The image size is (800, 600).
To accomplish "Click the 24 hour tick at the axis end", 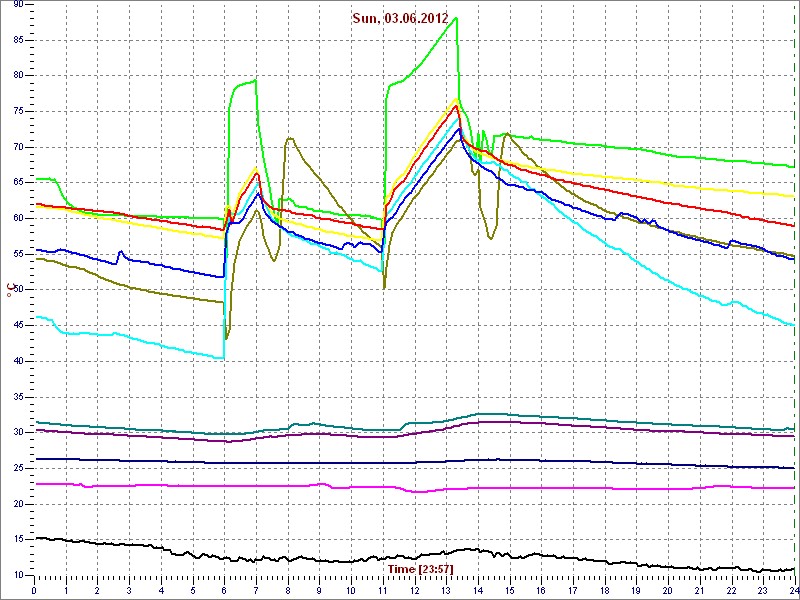I will [793, 590].
